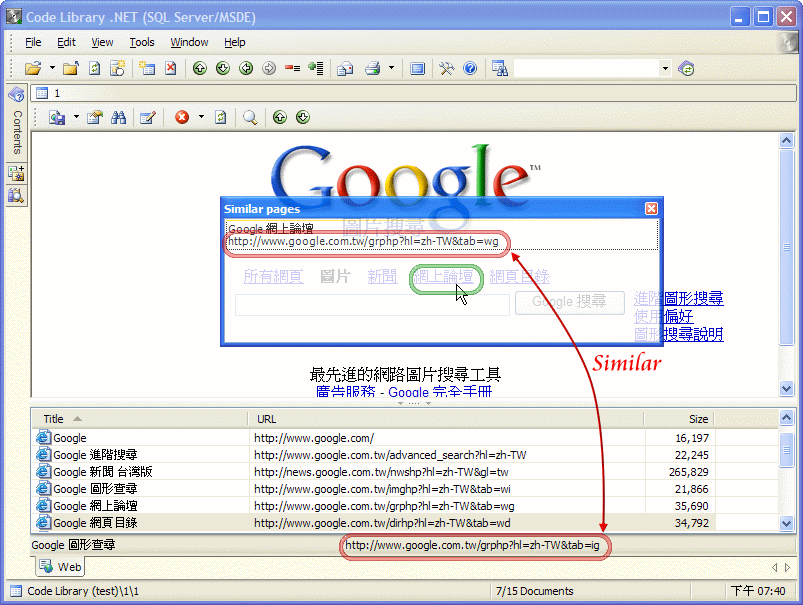Close the Similar pages popup
The width and height of the screenshot is (803, 605).
pyautogui.click(x=651, y=208)
